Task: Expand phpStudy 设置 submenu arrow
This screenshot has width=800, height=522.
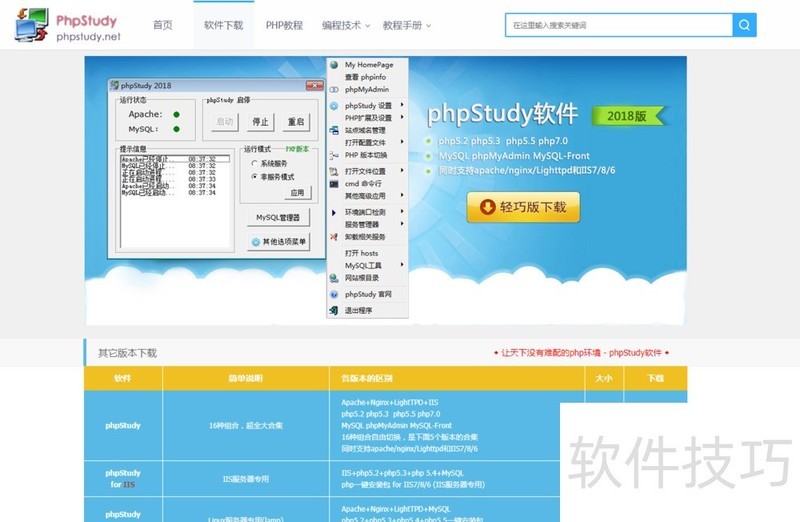Action: click(402, 105)
